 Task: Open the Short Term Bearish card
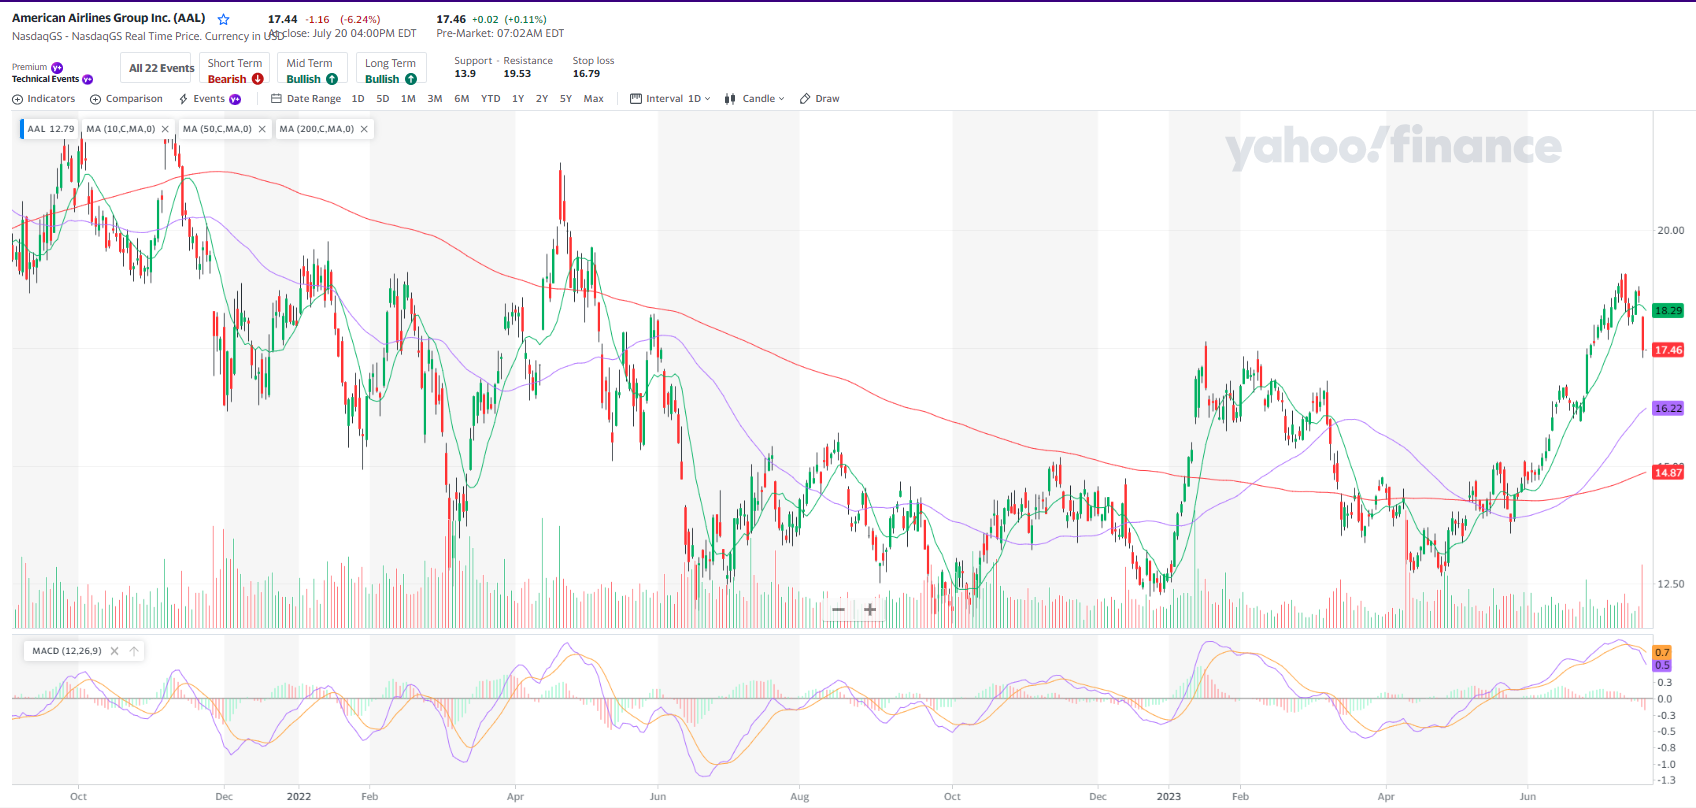[x=235, y=68]
